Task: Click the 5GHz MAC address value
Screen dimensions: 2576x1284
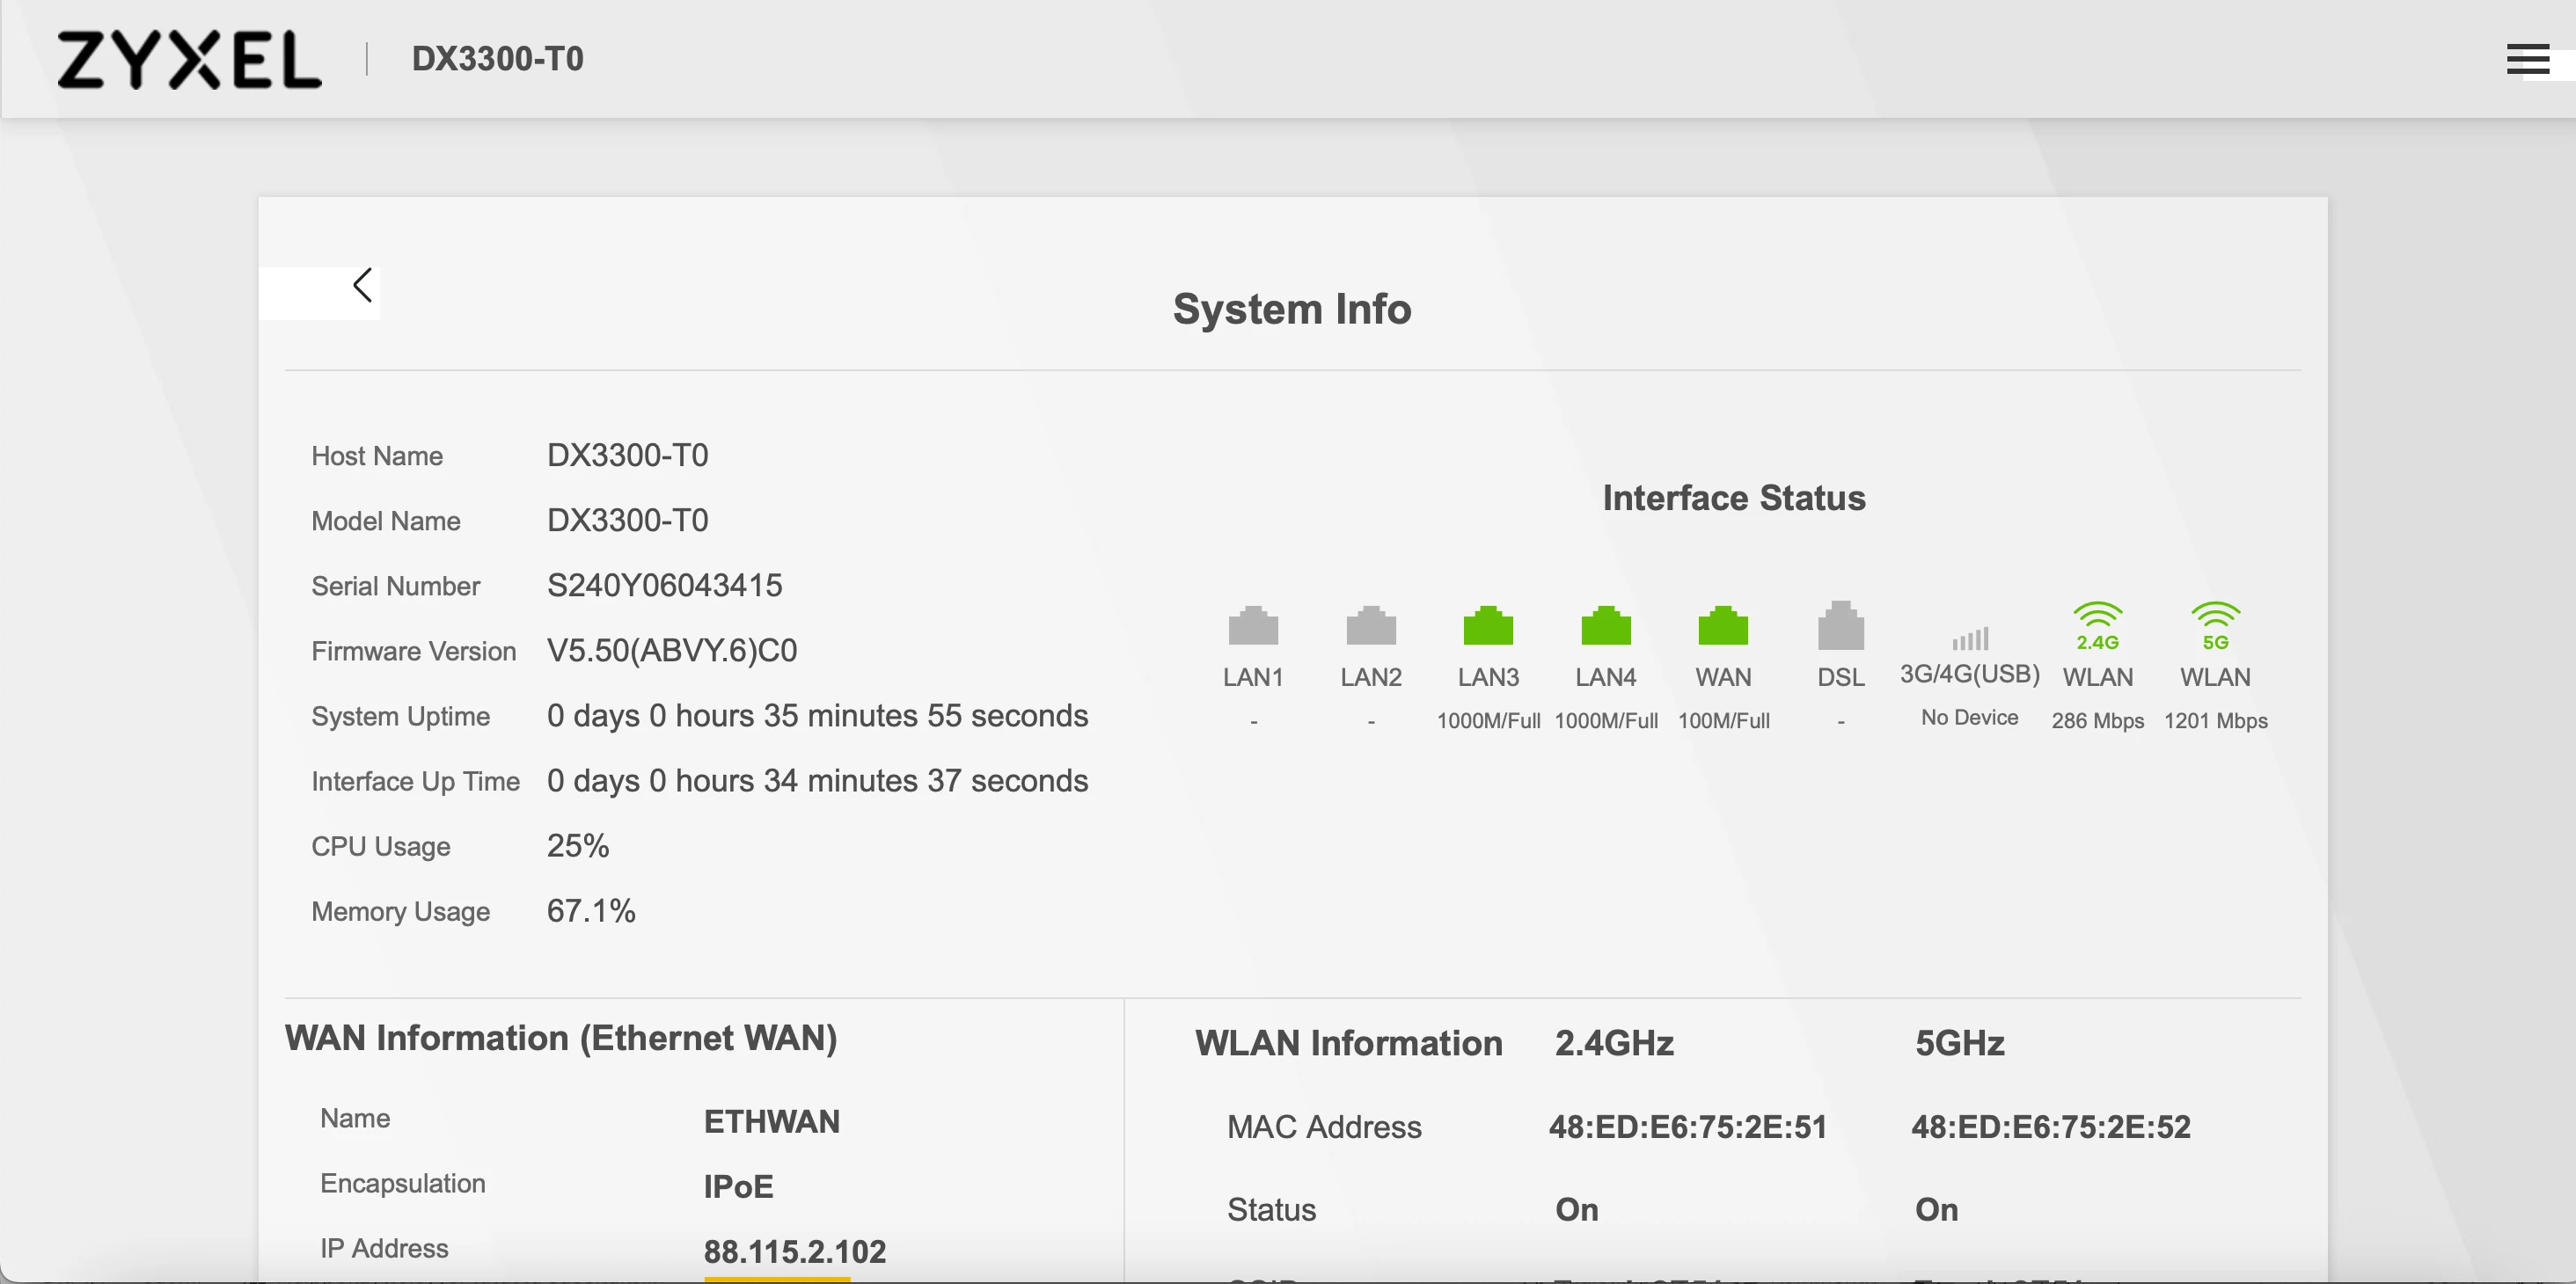Action: [x=2050, y=1127]
